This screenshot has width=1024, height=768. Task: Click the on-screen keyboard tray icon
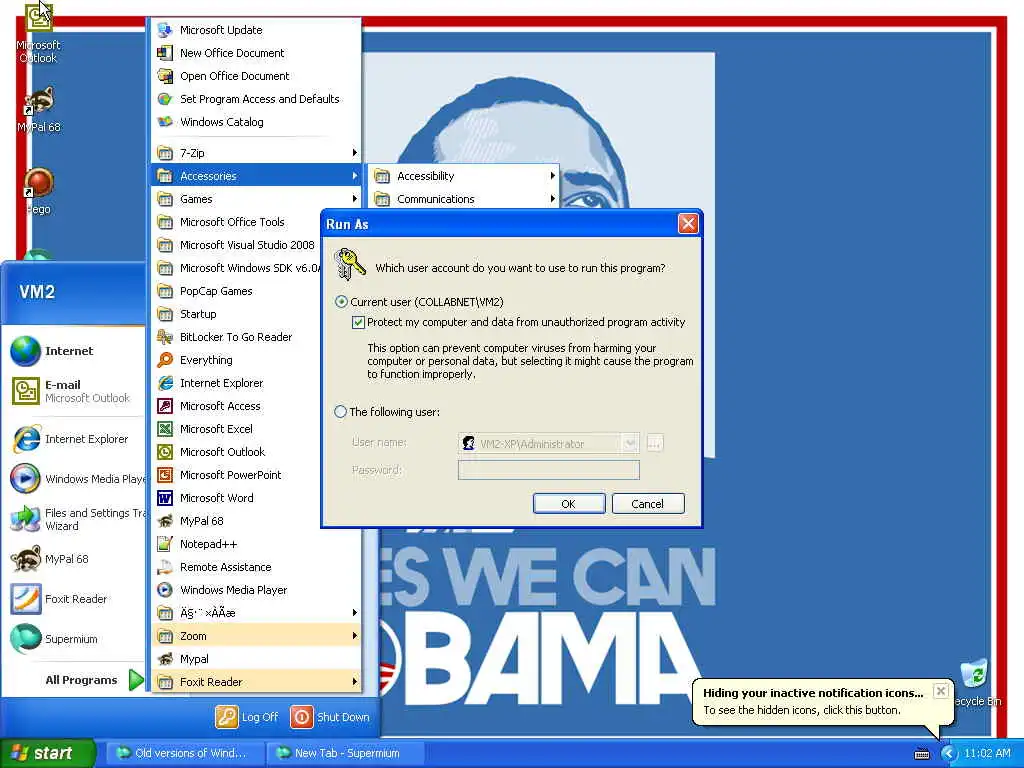click(x=921, y=754)
